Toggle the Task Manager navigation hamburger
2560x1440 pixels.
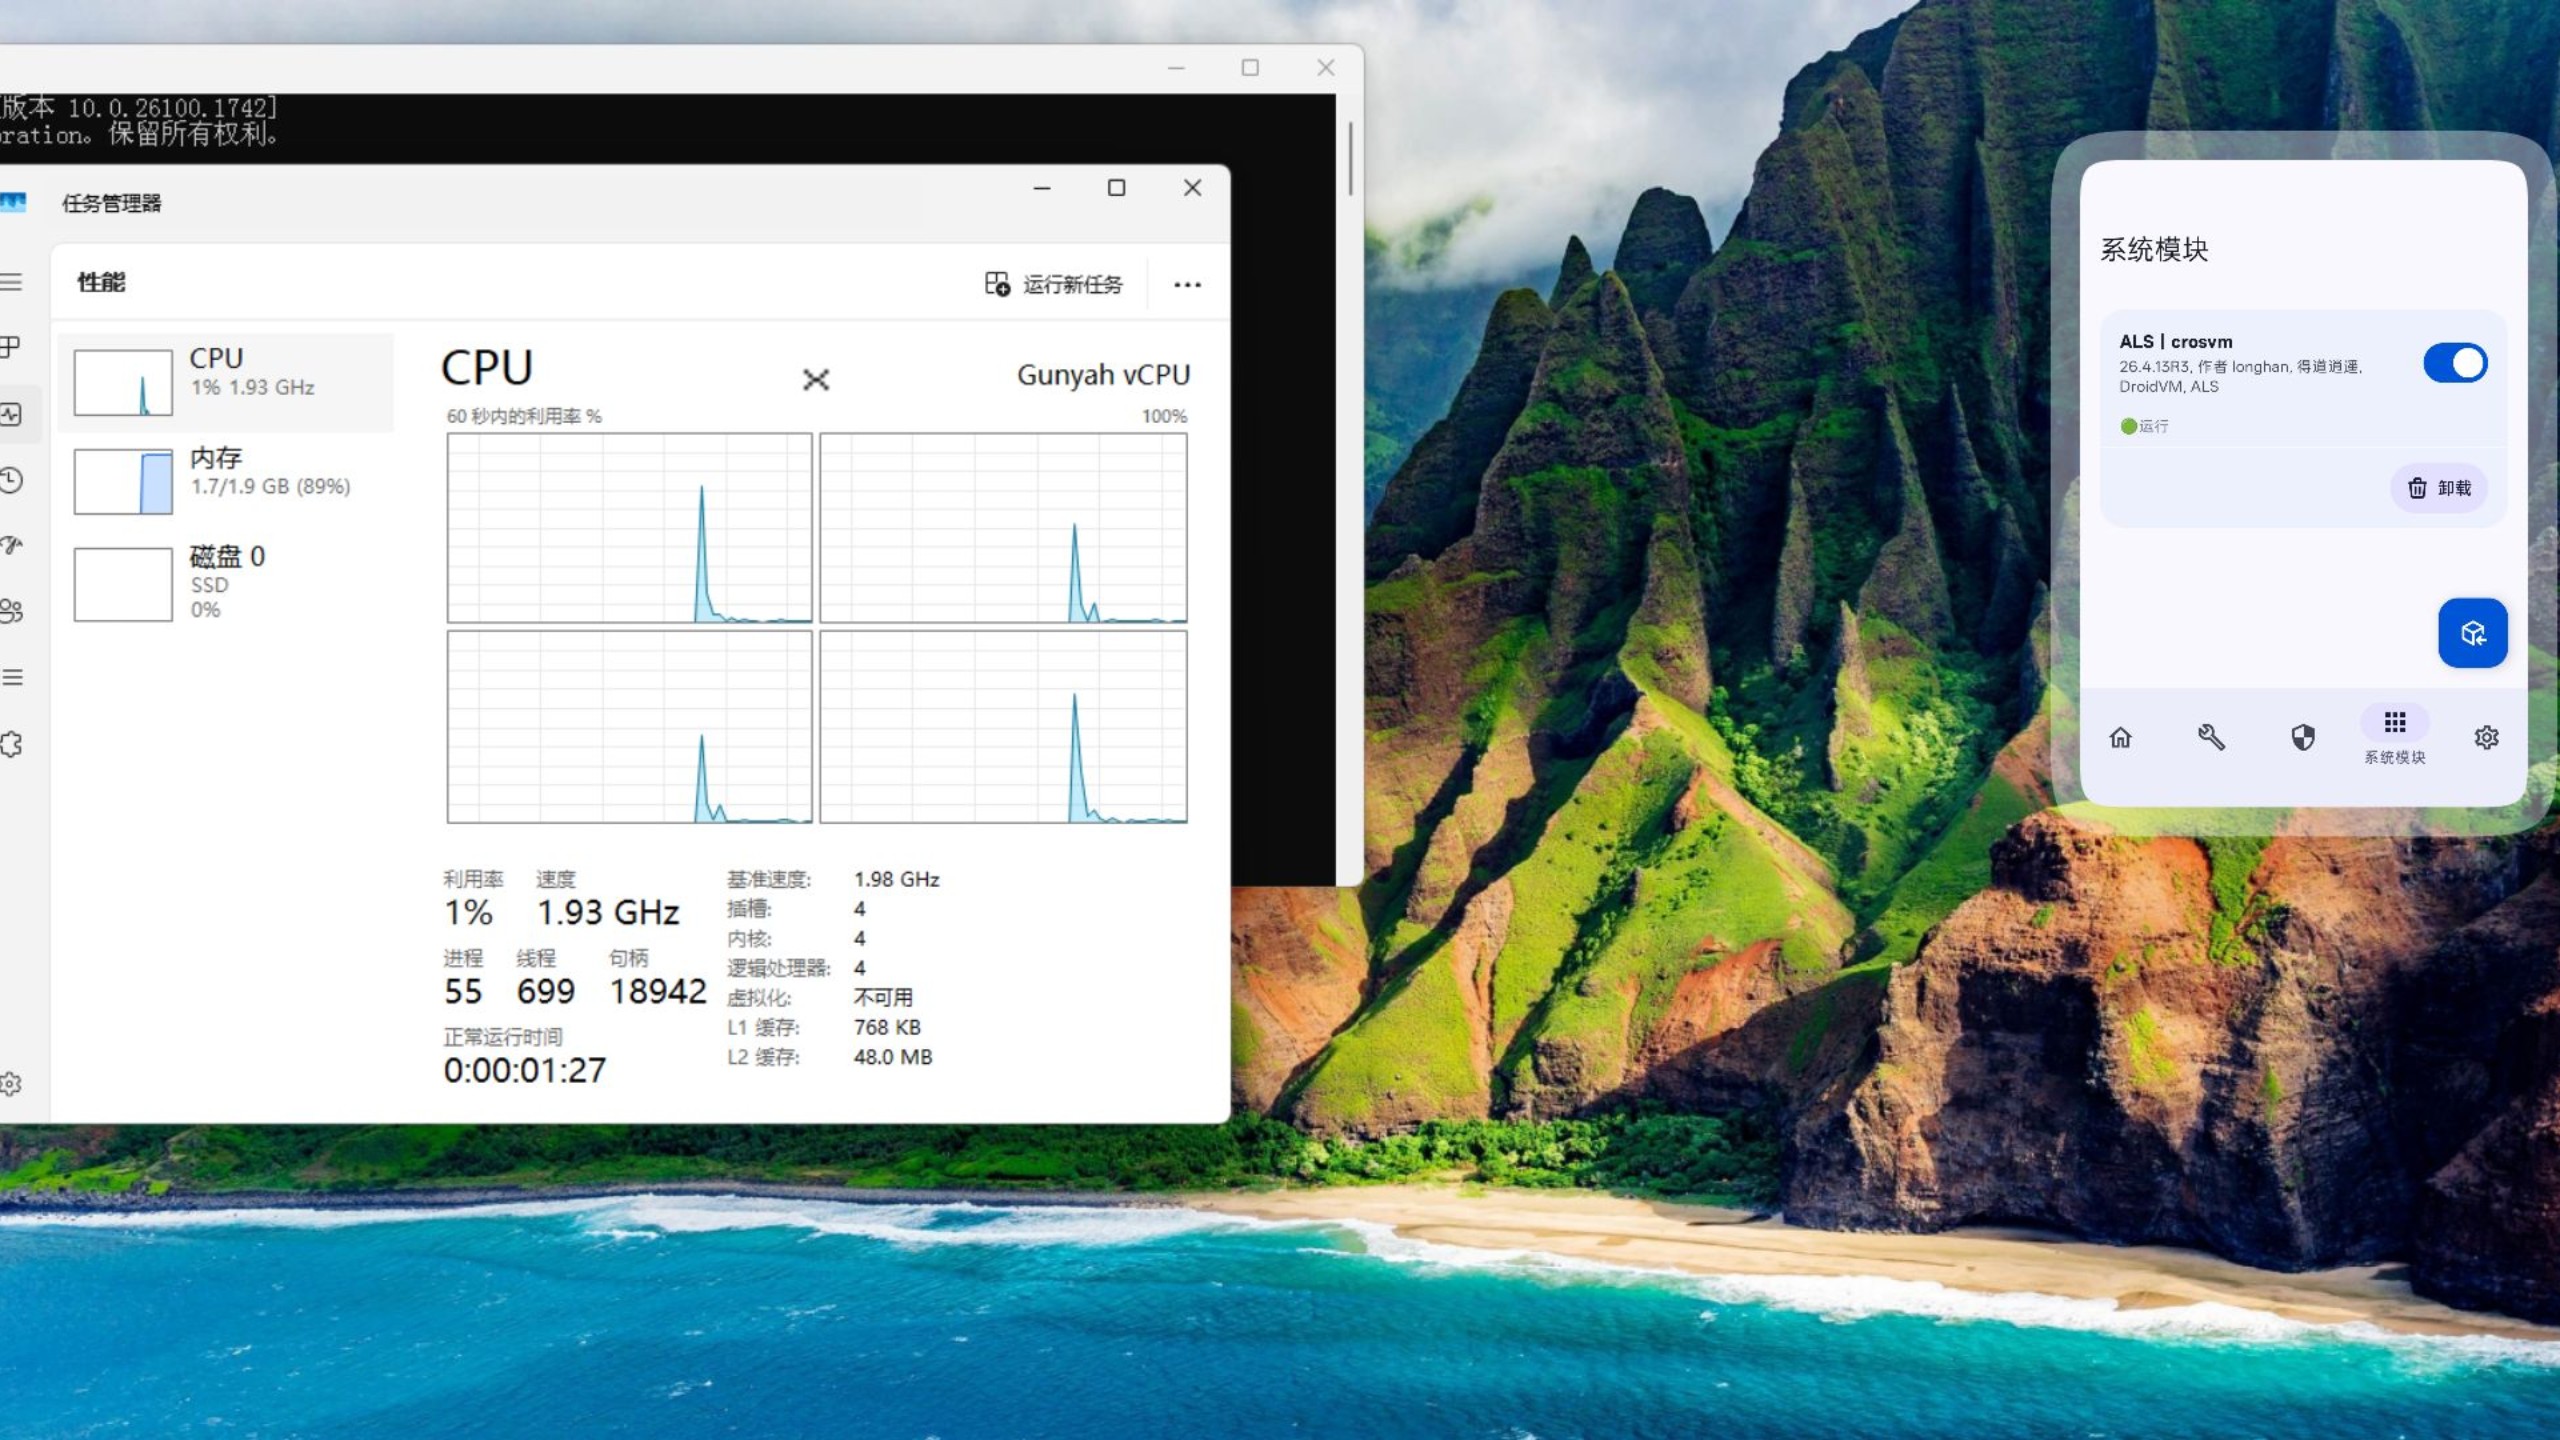13,283
